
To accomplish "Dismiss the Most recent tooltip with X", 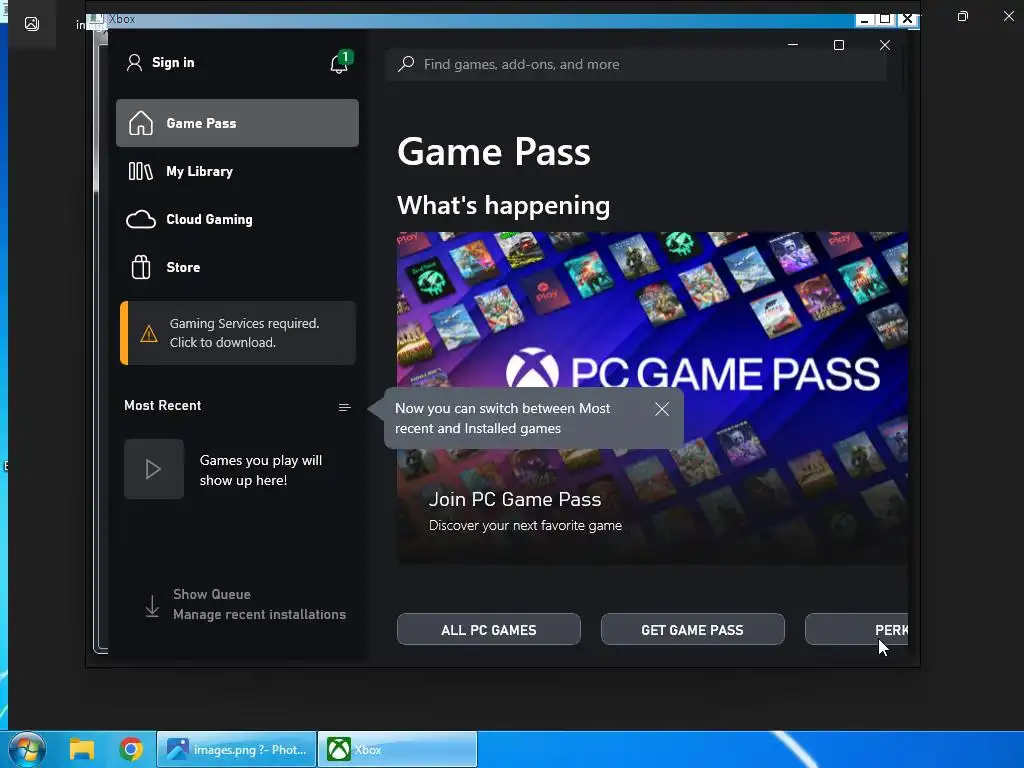I will [662, 409].
